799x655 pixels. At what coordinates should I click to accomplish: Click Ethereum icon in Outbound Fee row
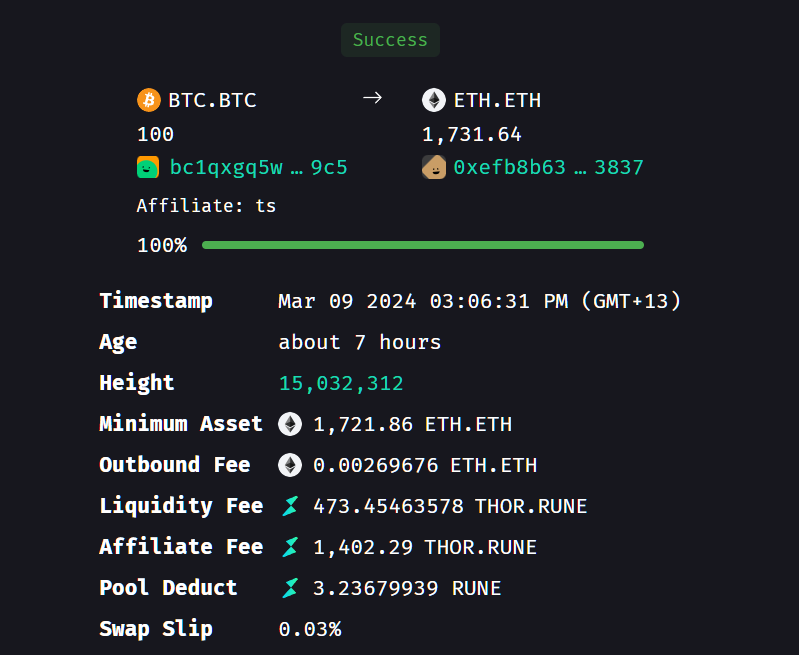pyautogui.click(x=290, y=465)
